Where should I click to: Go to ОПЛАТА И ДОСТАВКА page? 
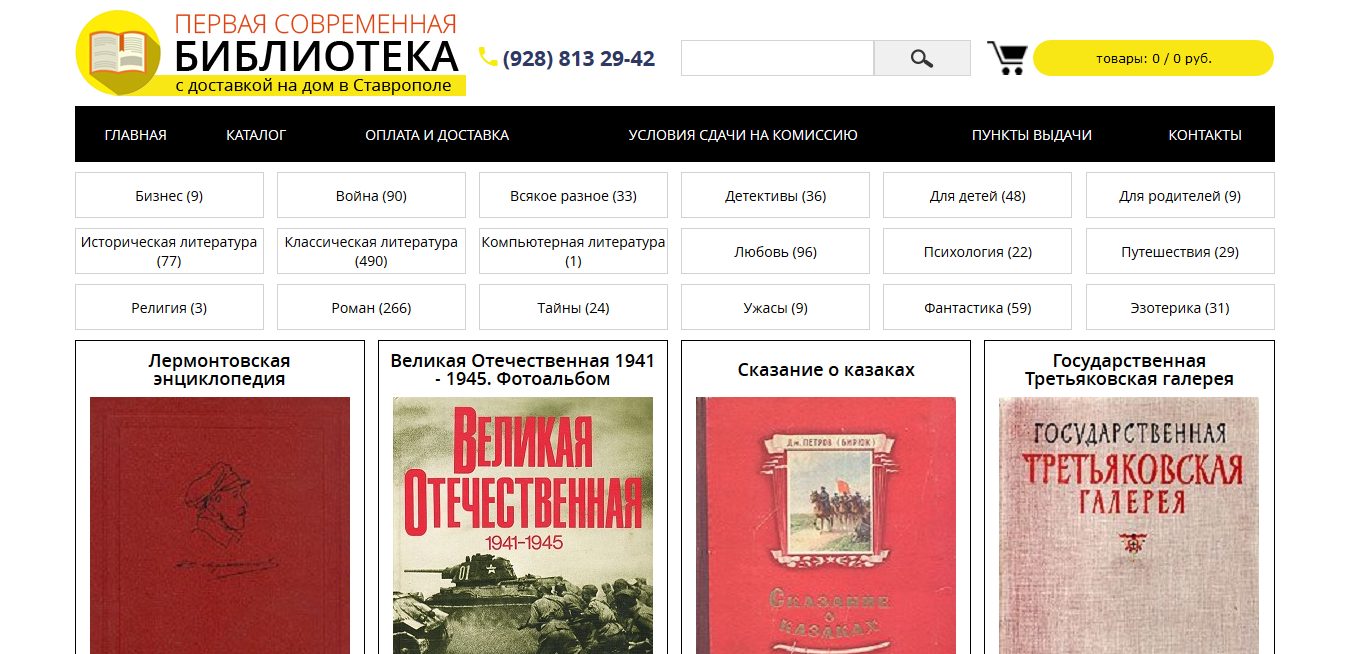437,135
